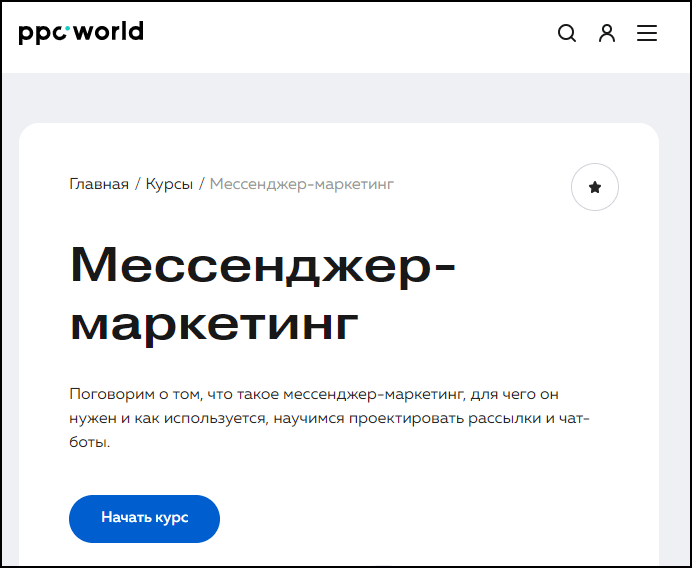The image size is (692, 568).
Task: Add course to favorites with star icon
Action: pos(595,187)
